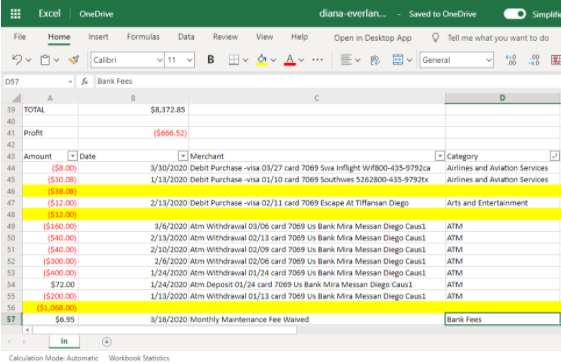Open Category column sort filter button
561x363 pixels.
(554, 156)
